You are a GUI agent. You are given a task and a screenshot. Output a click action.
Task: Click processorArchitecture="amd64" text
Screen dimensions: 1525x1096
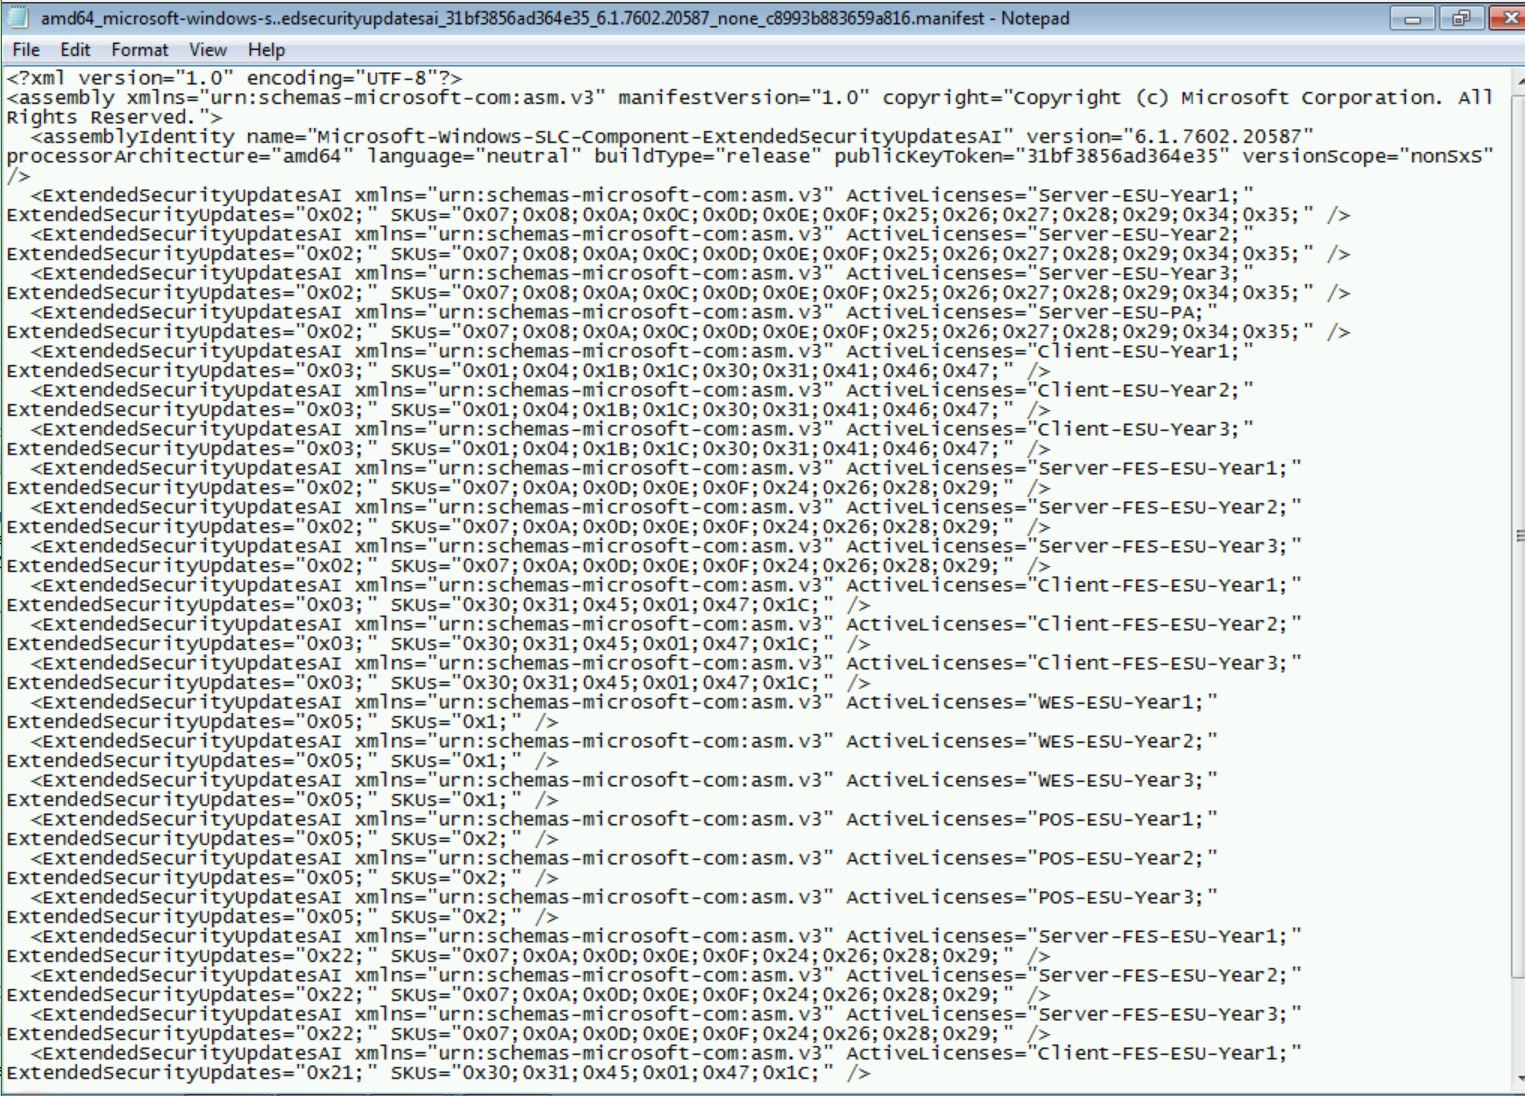tap(180, 156)
